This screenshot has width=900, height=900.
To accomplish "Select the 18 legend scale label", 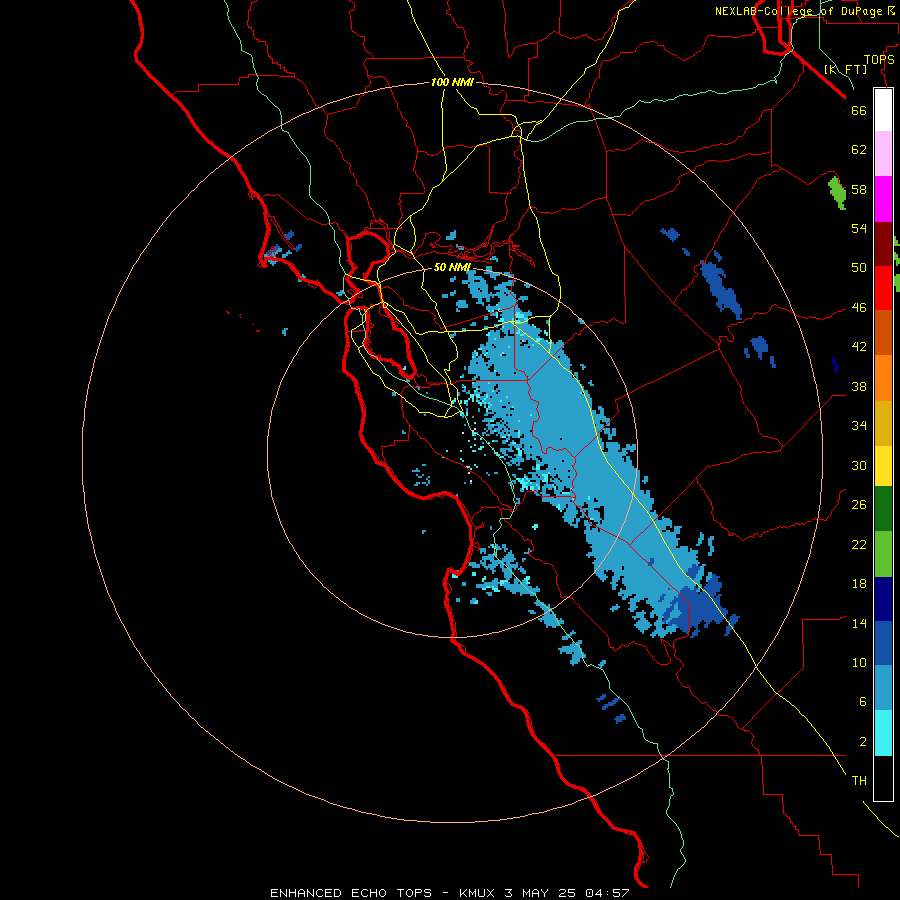I will point(859,584).
